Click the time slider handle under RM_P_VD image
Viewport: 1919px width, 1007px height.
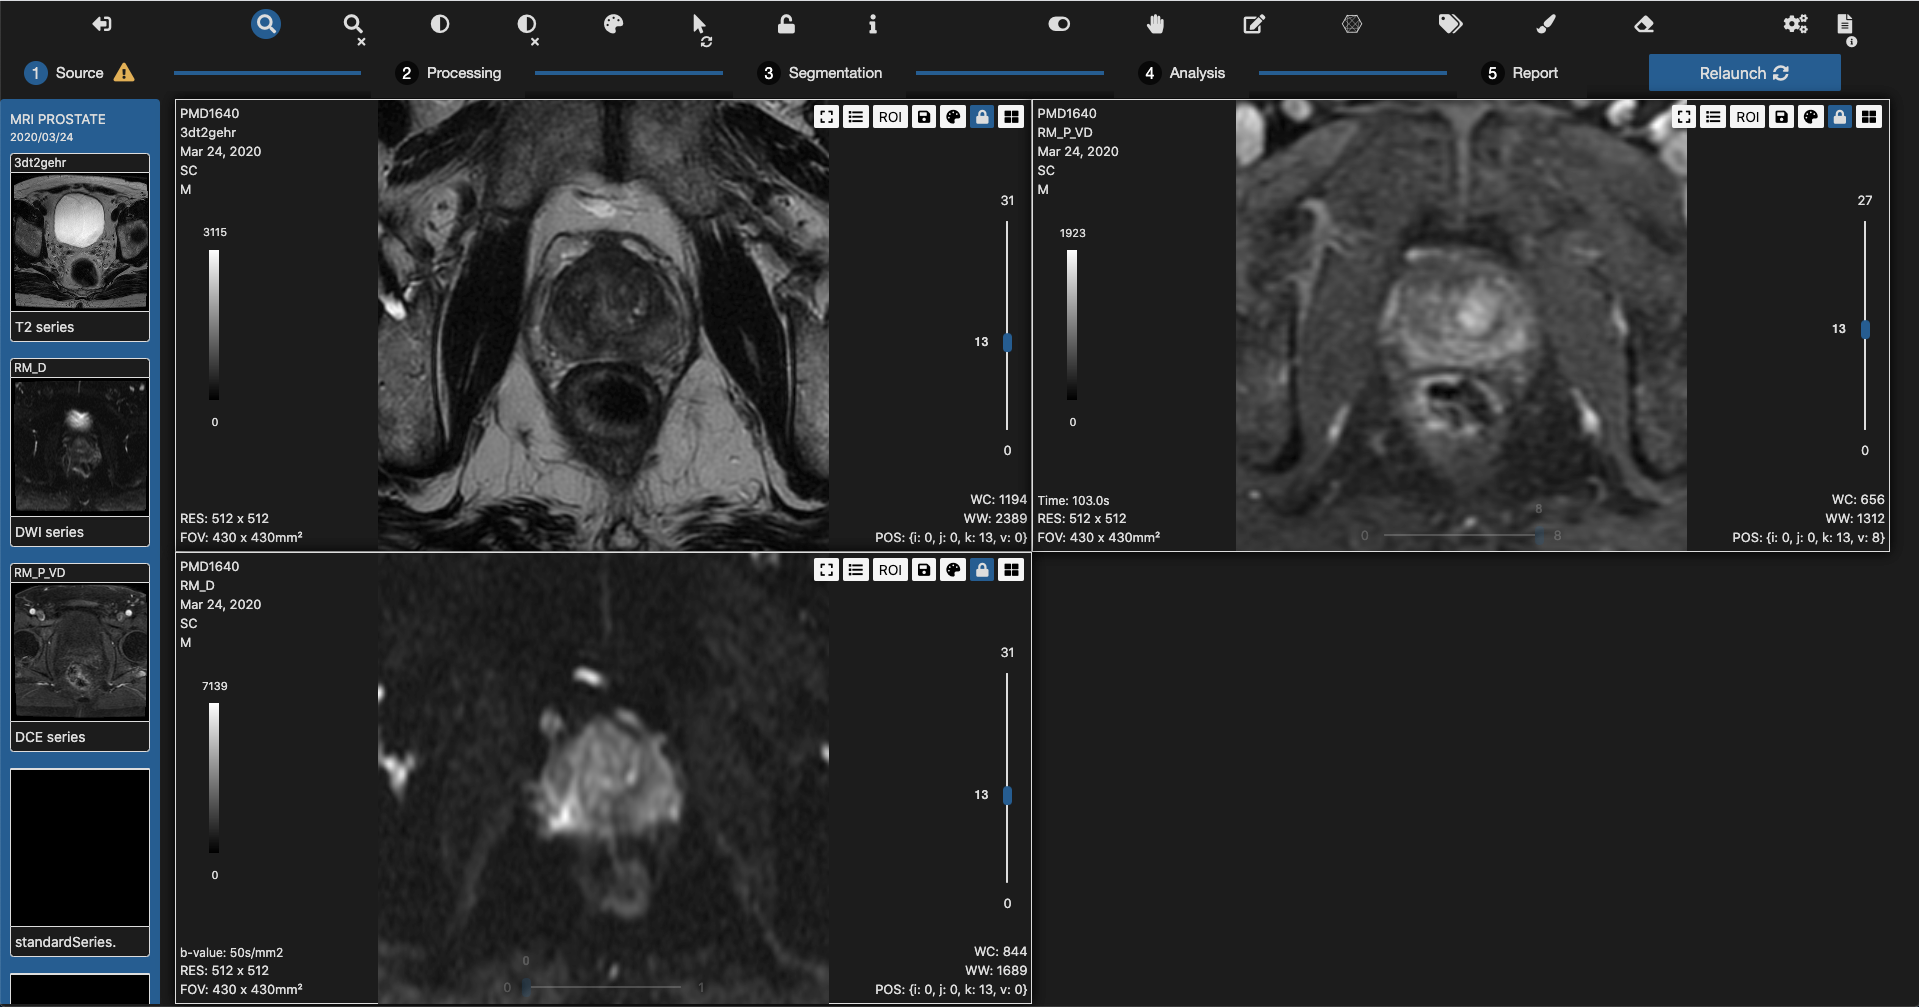(1540, 536)
